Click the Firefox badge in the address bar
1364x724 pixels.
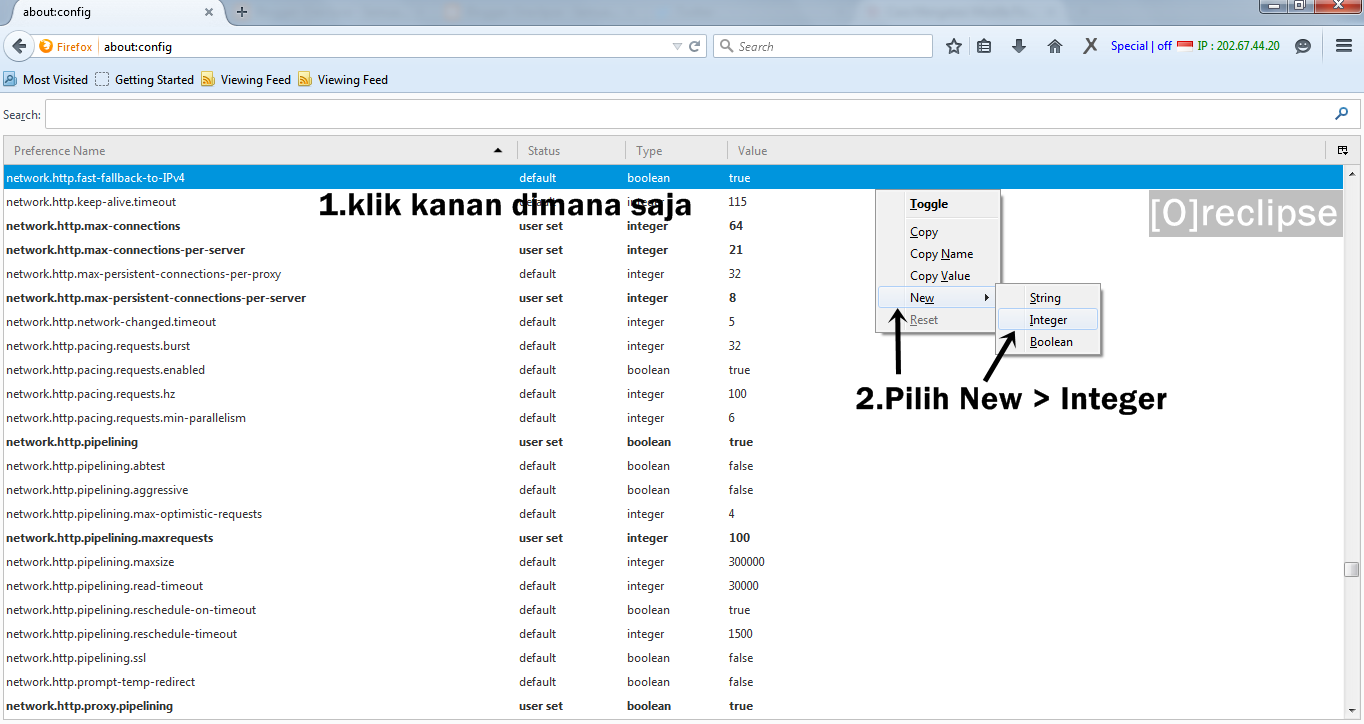tap(65, 45)
